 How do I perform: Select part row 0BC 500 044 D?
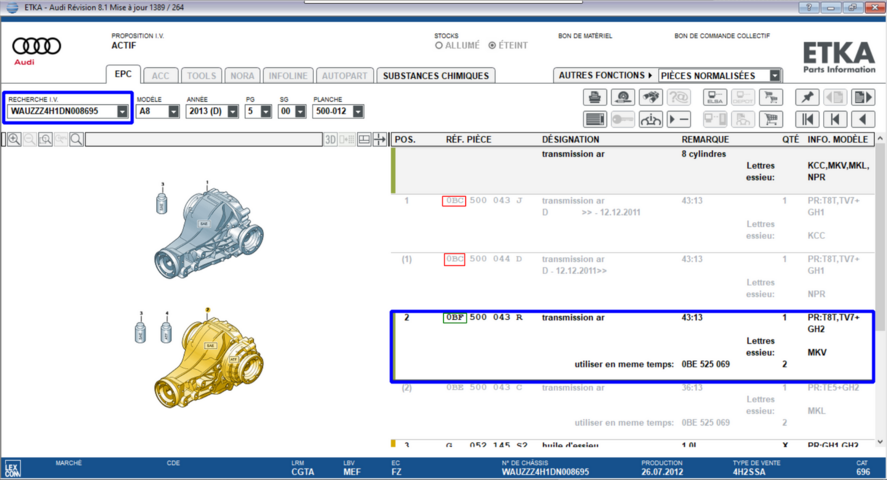click(x=632, y=282)
